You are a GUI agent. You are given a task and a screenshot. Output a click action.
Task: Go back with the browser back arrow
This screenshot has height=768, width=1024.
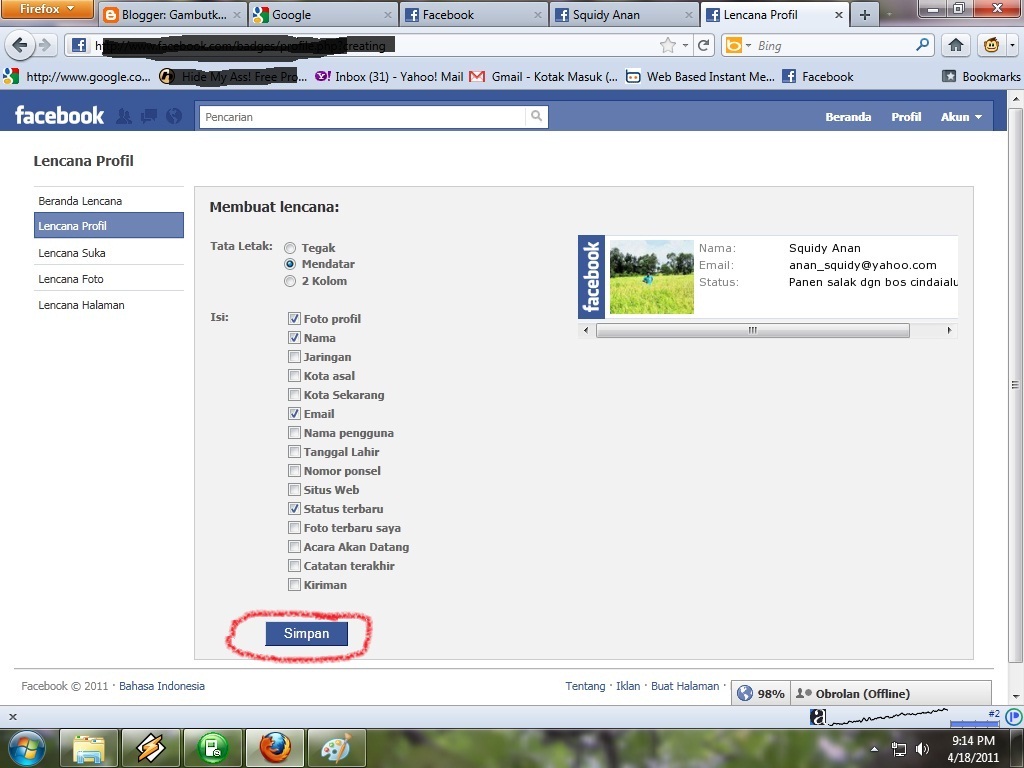coord(20,45)
